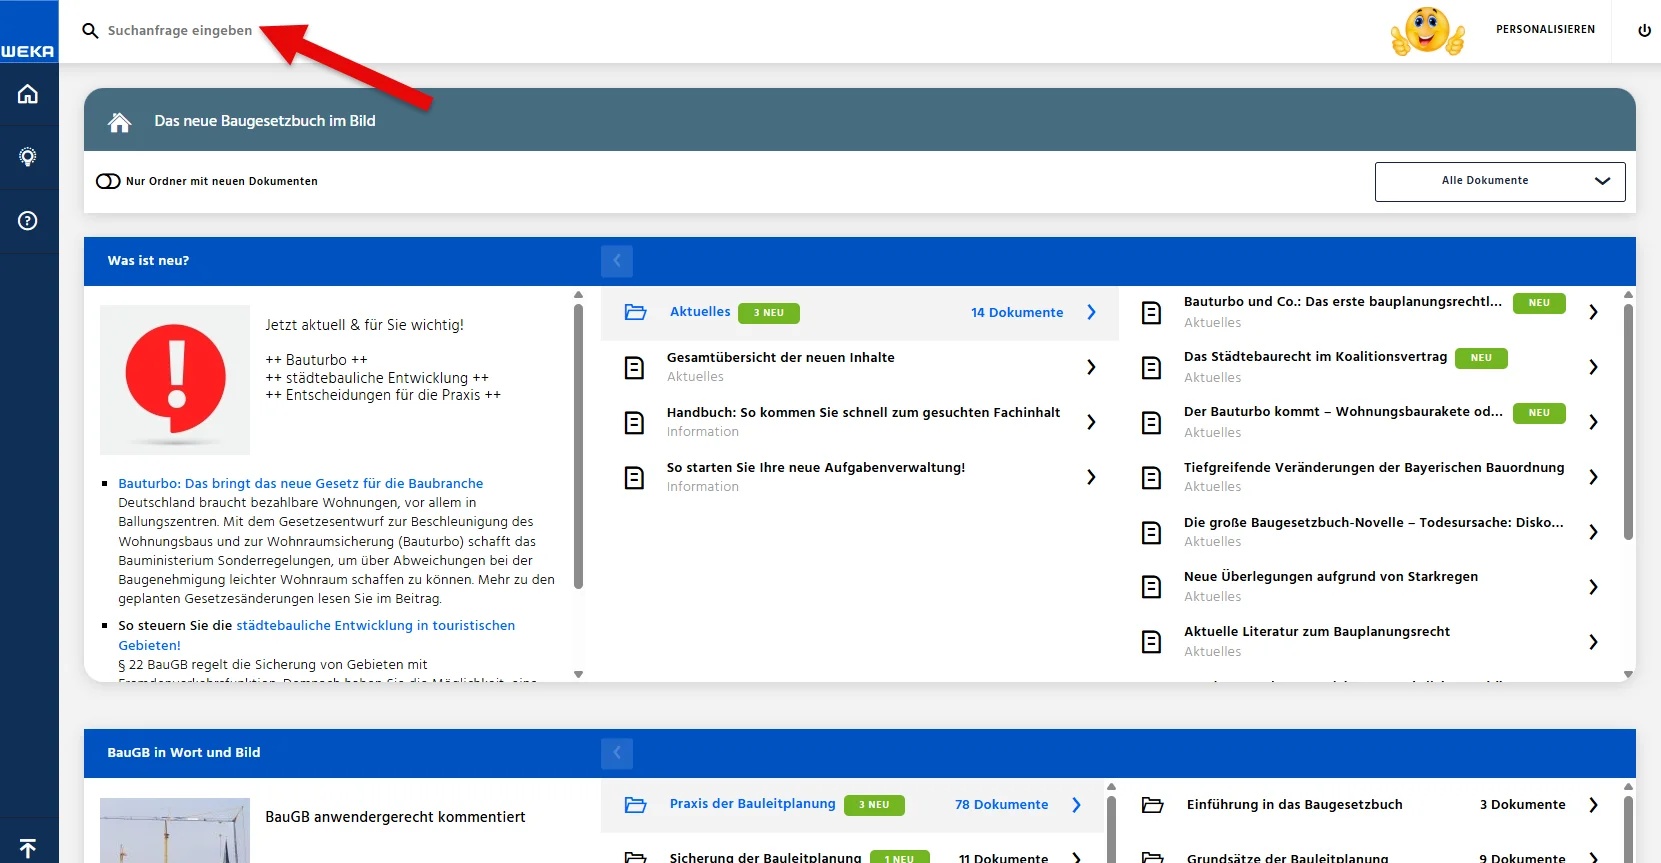Expand the Aktuelles folder chevron

1091,312
